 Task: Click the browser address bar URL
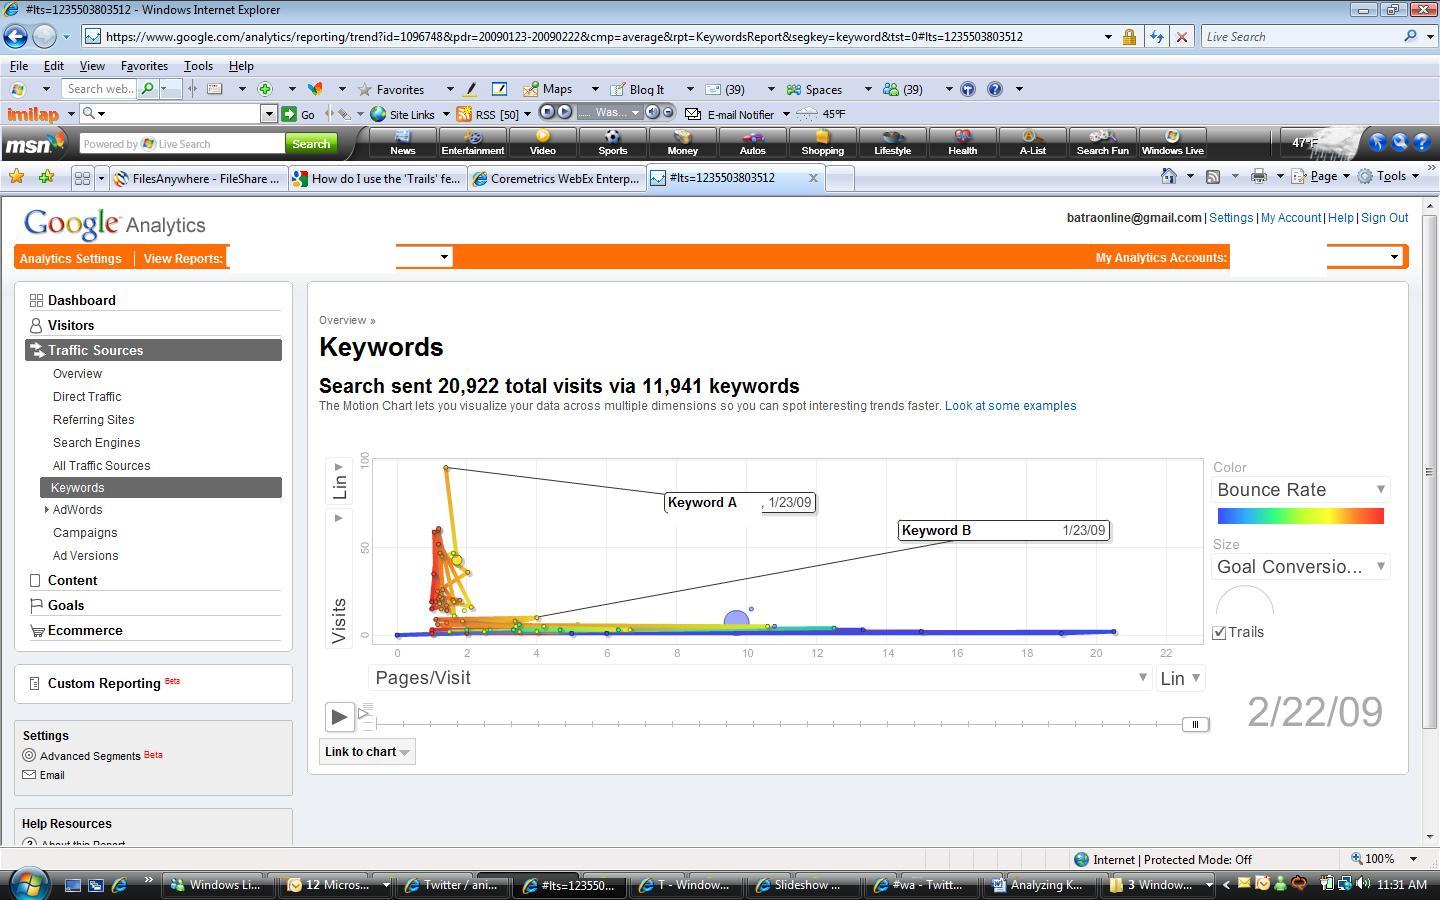563,37
